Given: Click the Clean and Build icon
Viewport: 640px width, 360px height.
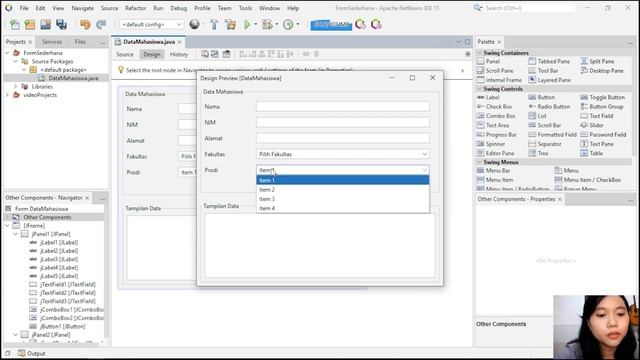Looking at the screenshot, I should (230, 24).
